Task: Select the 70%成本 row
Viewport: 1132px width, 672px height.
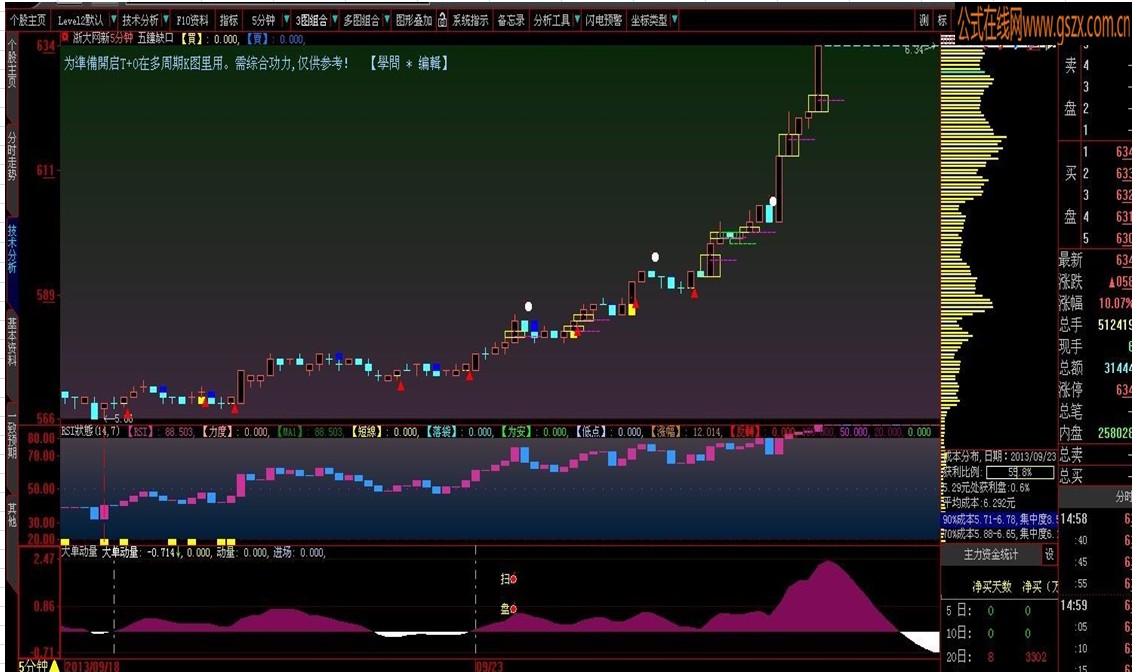Action: click(x=1000, y=533)
